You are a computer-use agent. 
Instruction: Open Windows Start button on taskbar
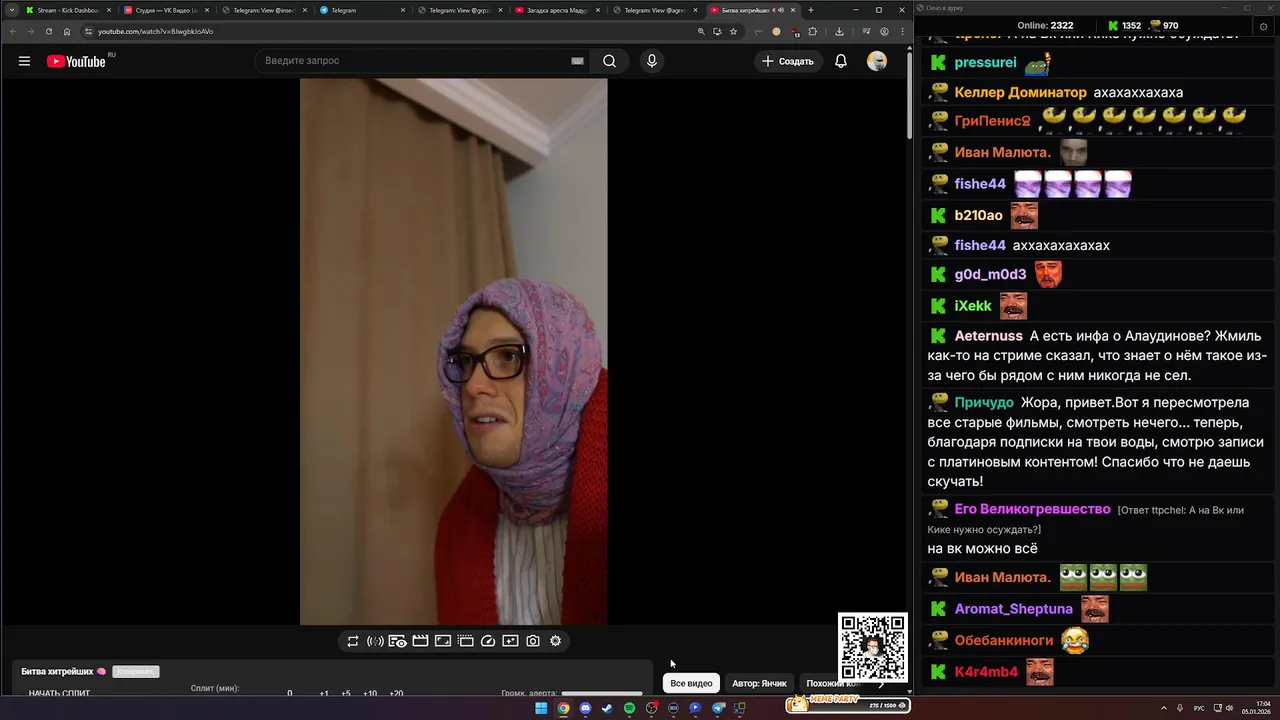pyautogui.click(x=541, y=708)
